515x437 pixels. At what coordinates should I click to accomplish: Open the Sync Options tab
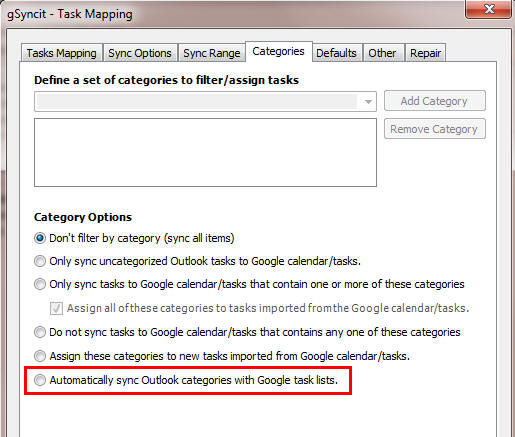pos(140,53)
